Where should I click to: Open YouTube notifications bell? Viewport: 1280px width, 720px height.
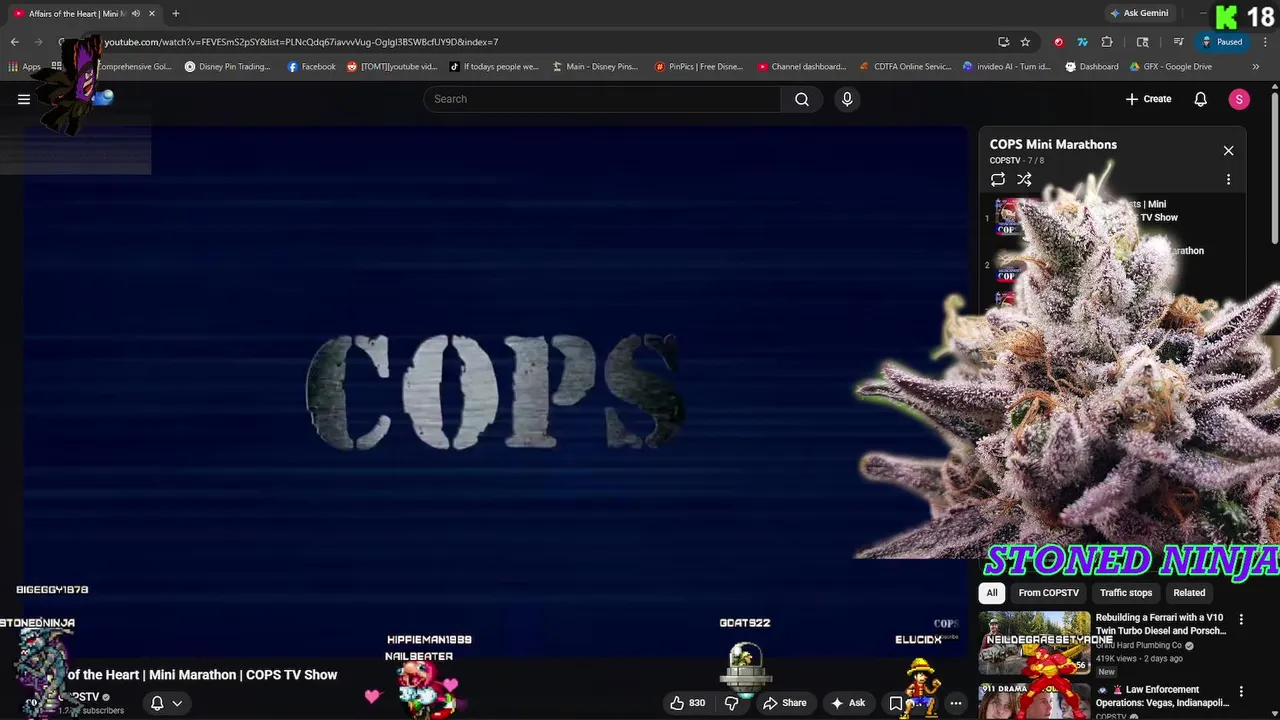(x=1201, y=99)
